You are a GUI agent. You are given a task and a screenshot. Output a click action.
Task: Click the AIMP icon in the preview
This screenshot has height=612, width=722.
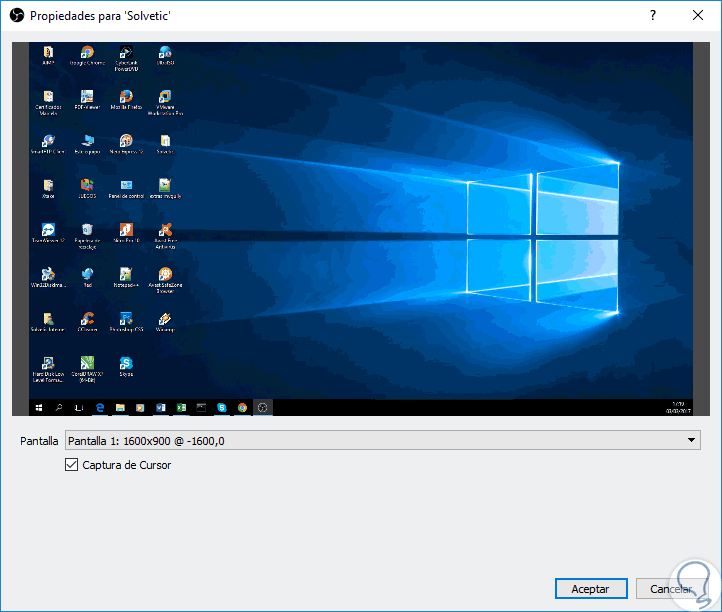pos(48,55)
